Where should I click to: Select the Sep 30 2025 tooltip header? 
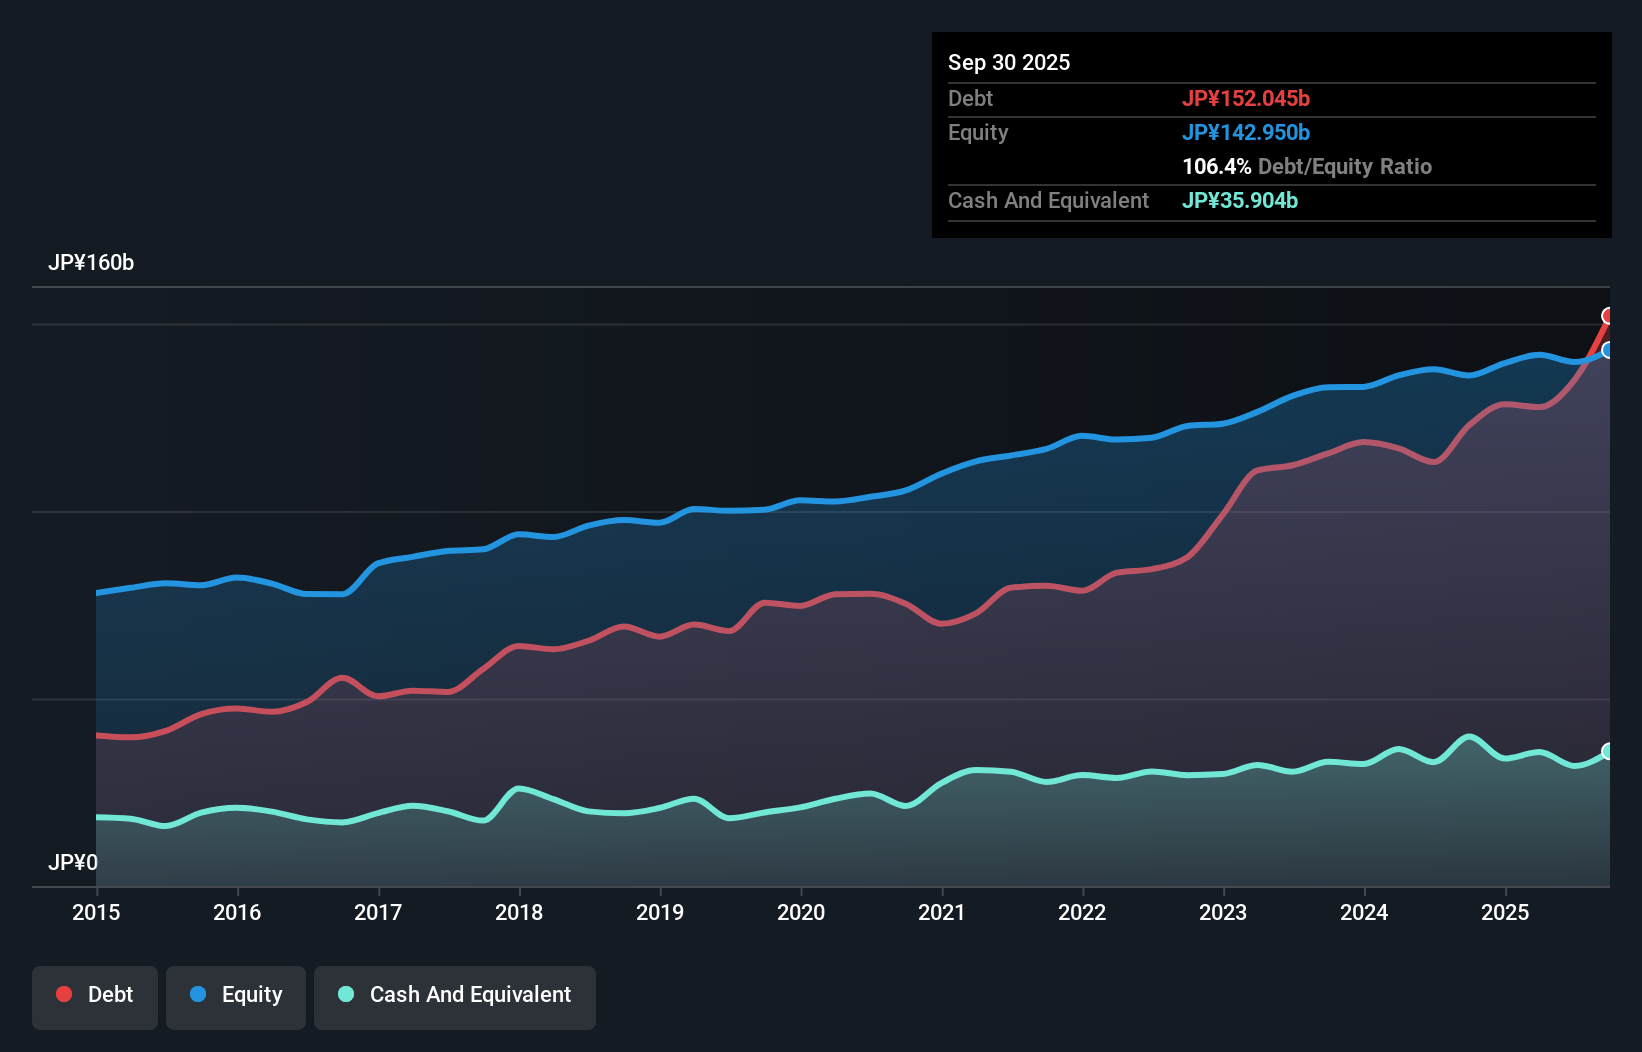click(x=1009, y=62)
